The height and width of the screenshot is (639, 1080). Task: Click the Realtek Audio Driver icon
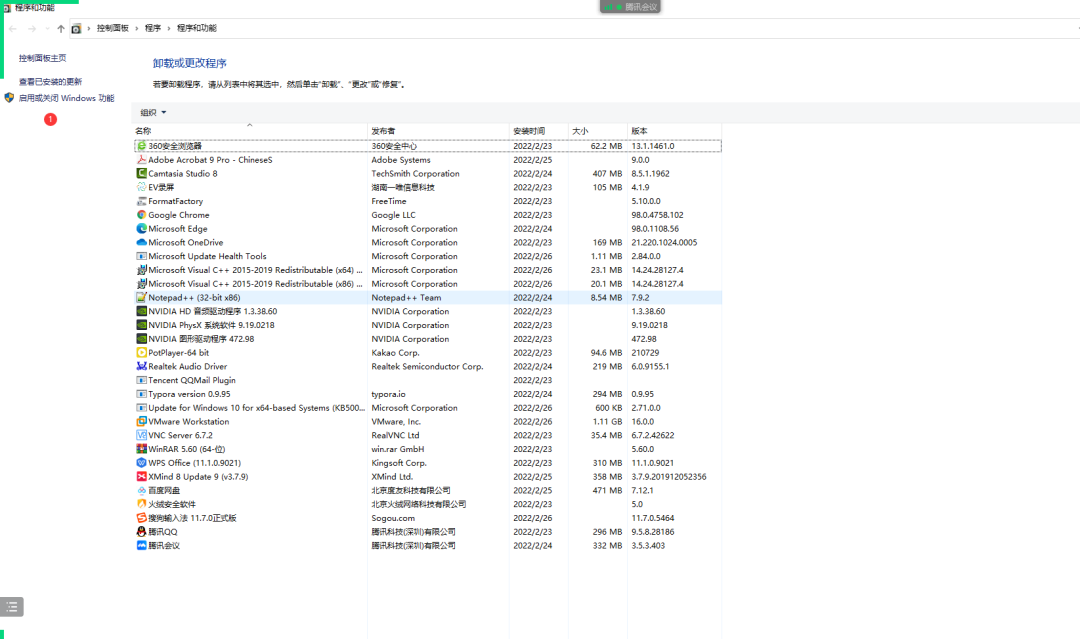(x=141, y=366)
